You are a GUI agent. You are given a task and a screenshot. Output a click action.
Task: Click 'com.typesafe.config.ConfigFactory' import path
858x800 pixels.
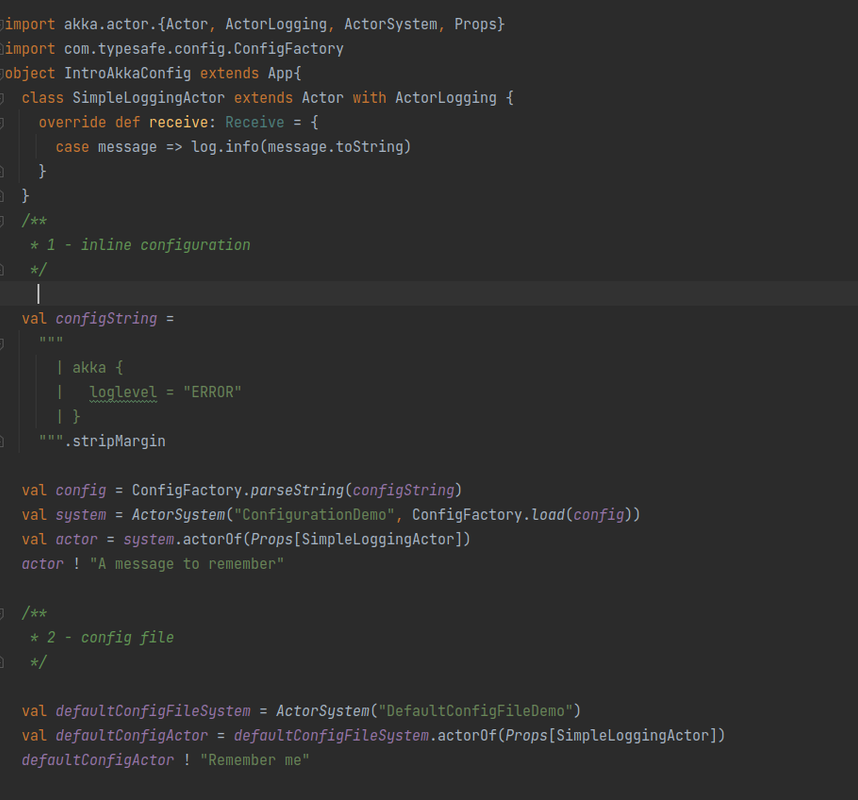point(204,49)
